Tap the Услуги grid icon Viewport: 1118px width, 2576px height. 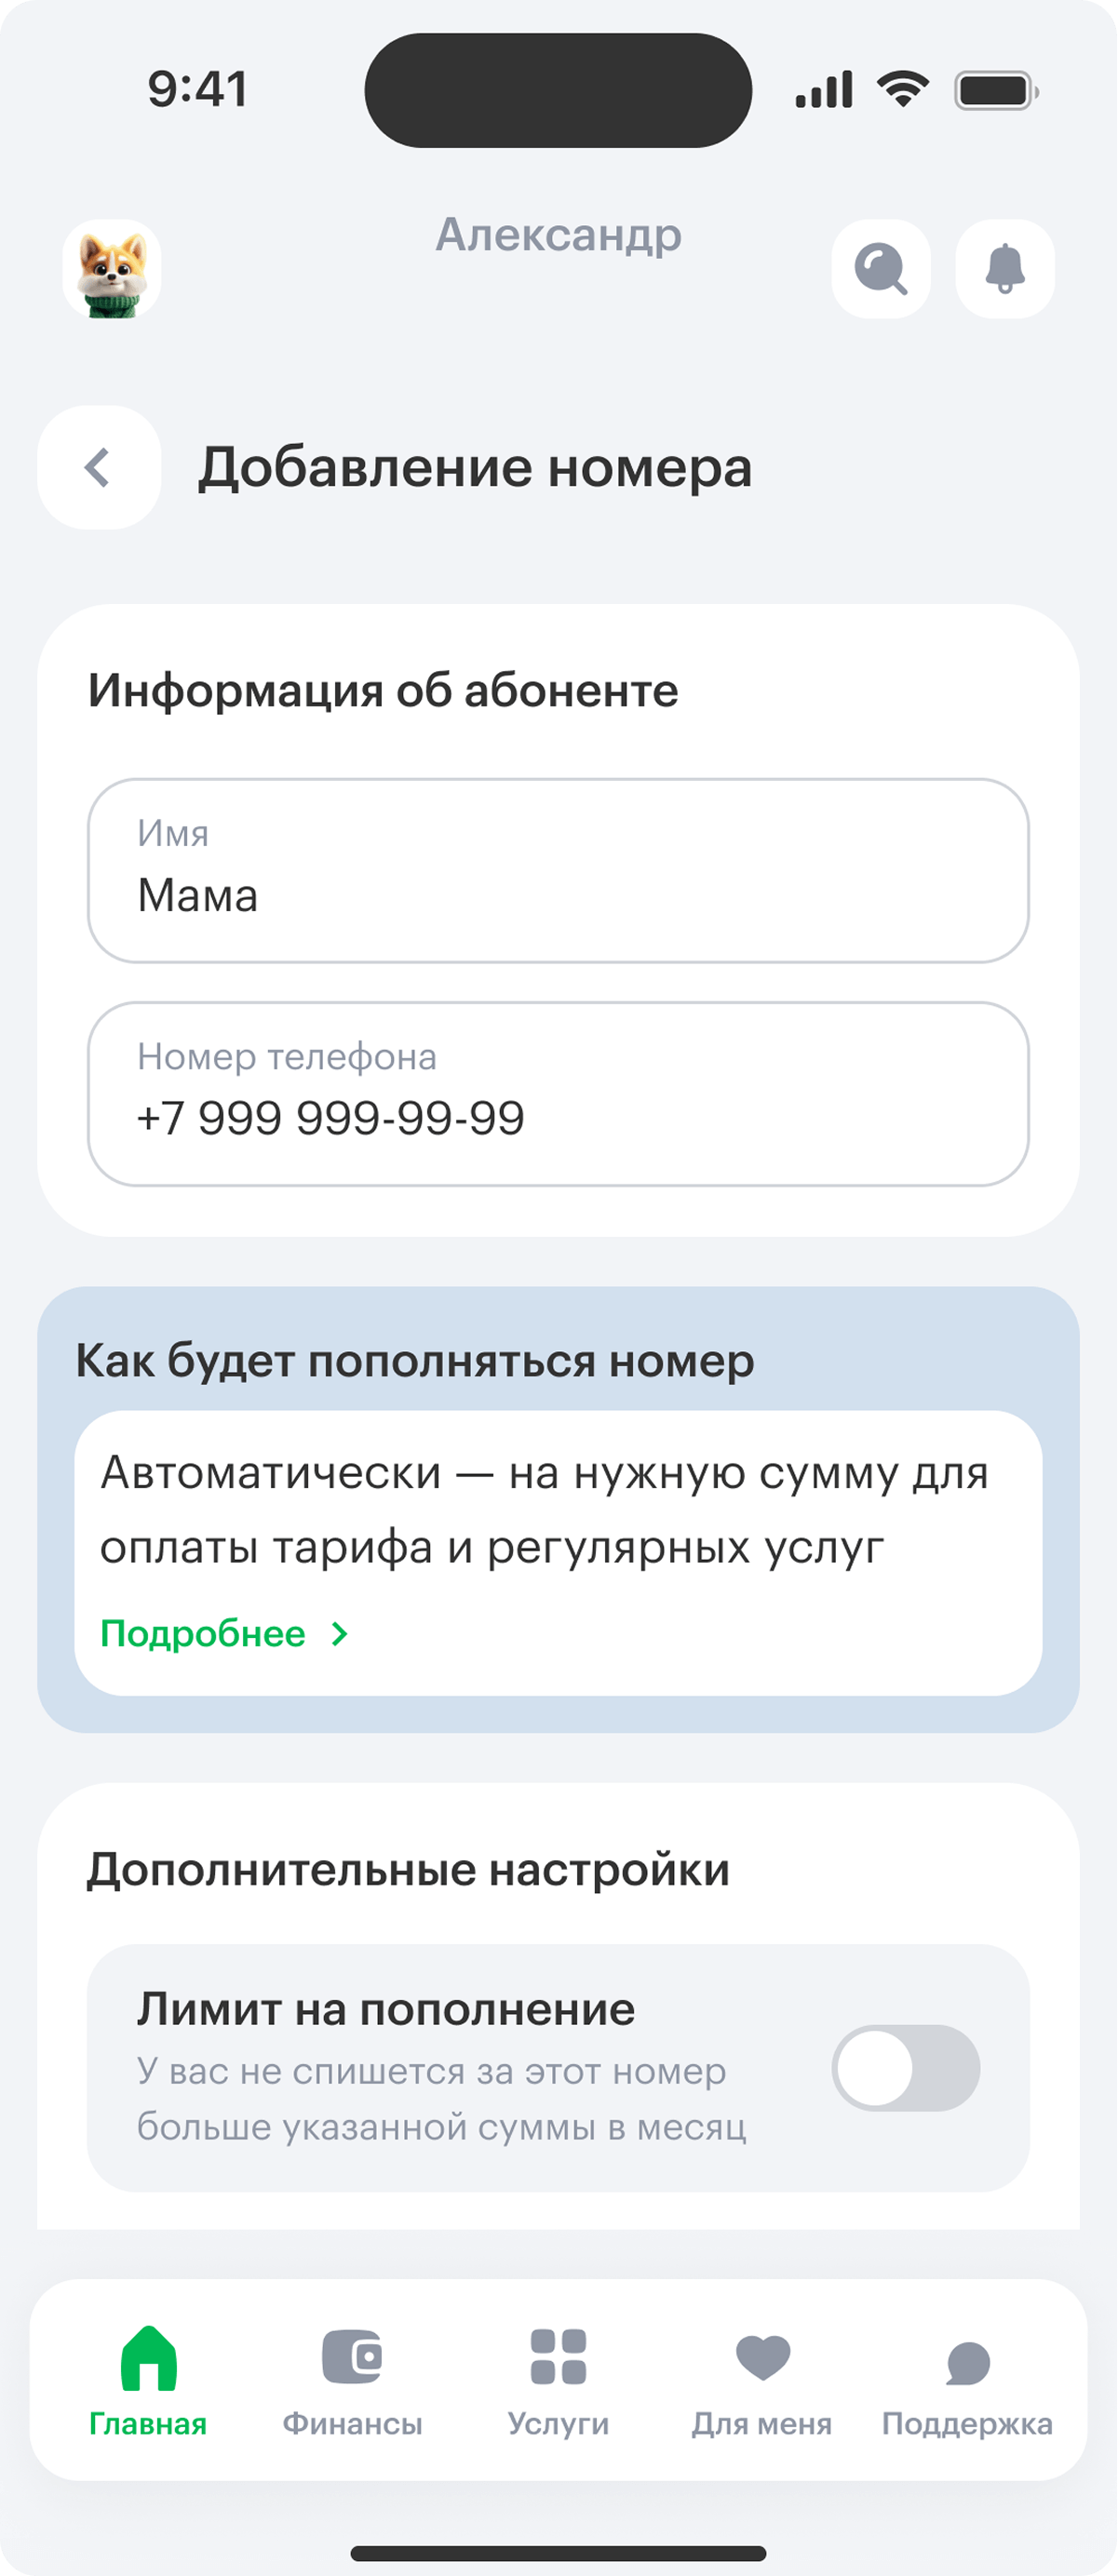(x=558, y=2357)
